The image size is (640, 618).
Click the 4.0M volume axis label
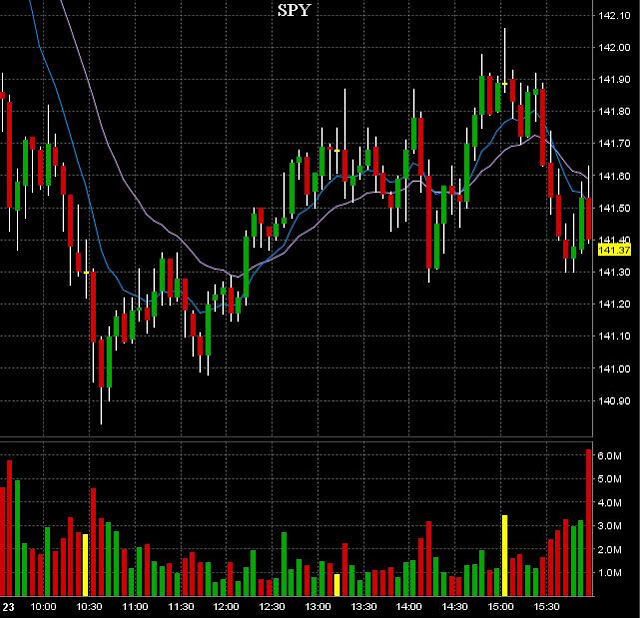coord(609,502)
